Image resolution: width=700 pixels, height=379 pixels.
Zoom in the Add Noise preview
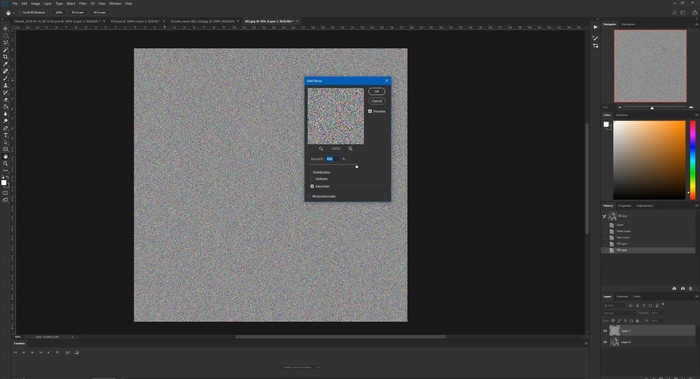(x=350, y=149)
